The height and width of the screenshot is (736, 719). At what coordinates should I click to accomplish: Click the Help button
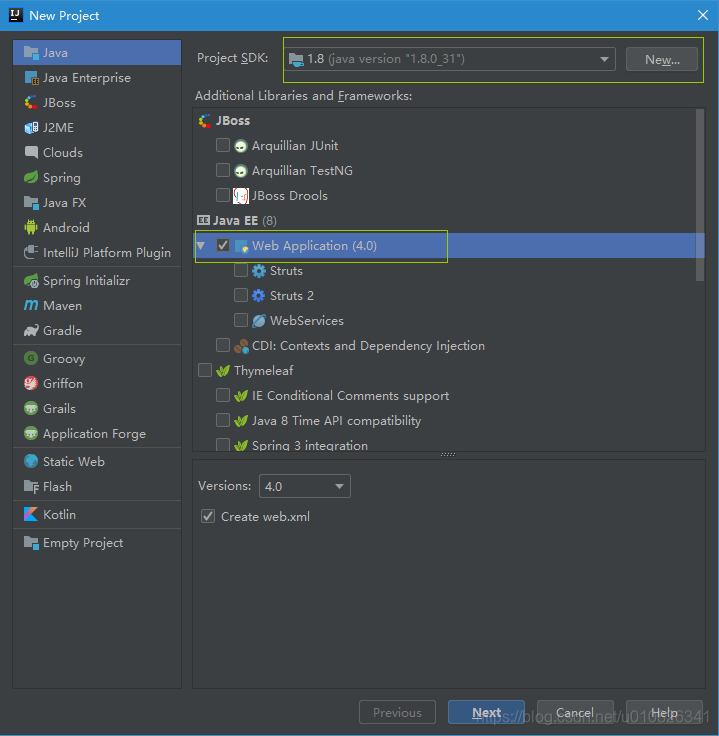click(x=664, y=712)
